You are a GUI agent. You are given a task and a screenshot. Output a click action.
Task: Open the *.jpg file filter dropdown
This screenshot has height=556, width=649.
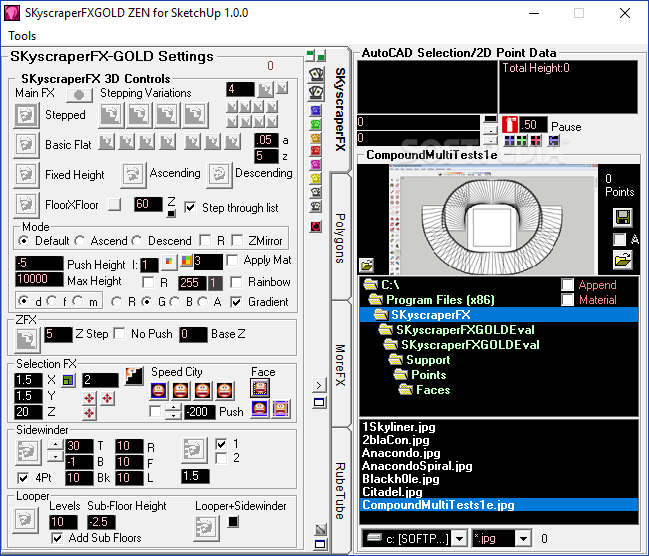point(524,539)
